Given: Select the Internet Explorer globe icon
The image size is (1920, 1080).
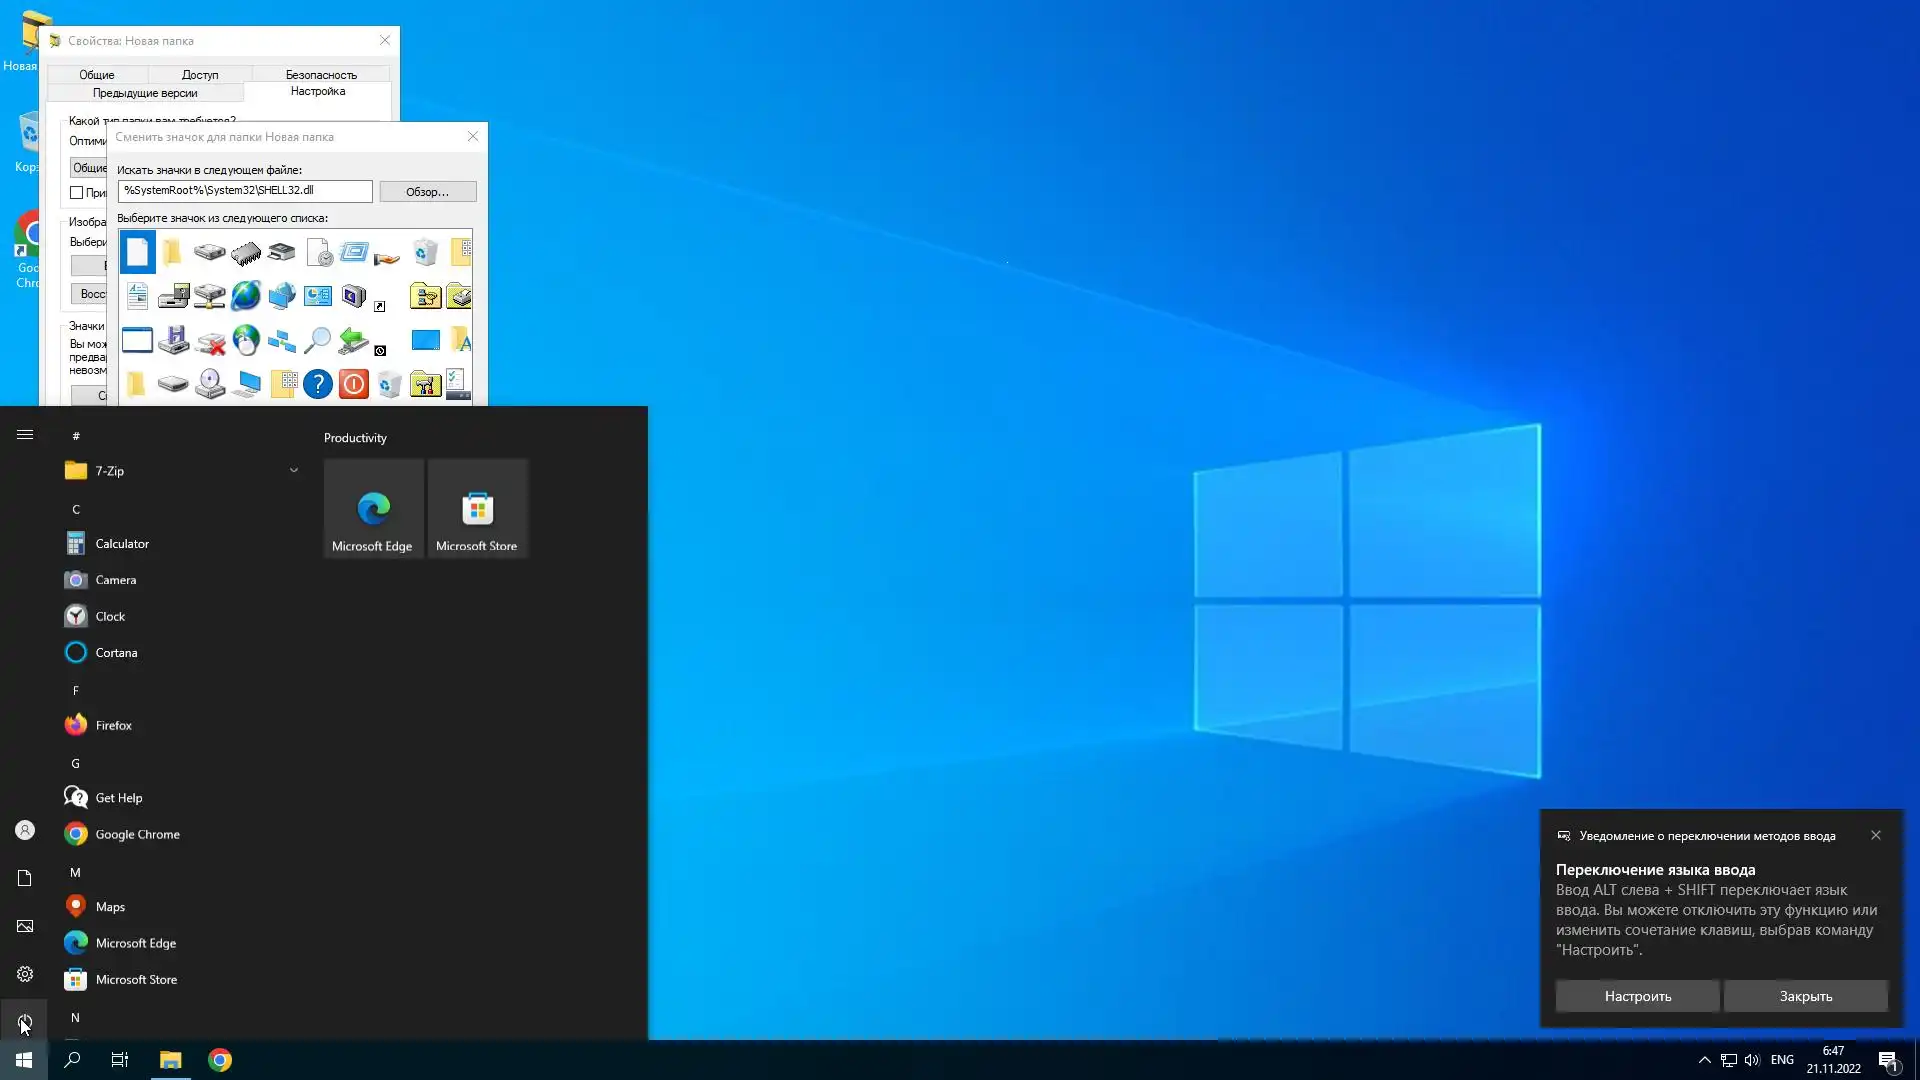Looking at the screenshot, I should point(246,296).
